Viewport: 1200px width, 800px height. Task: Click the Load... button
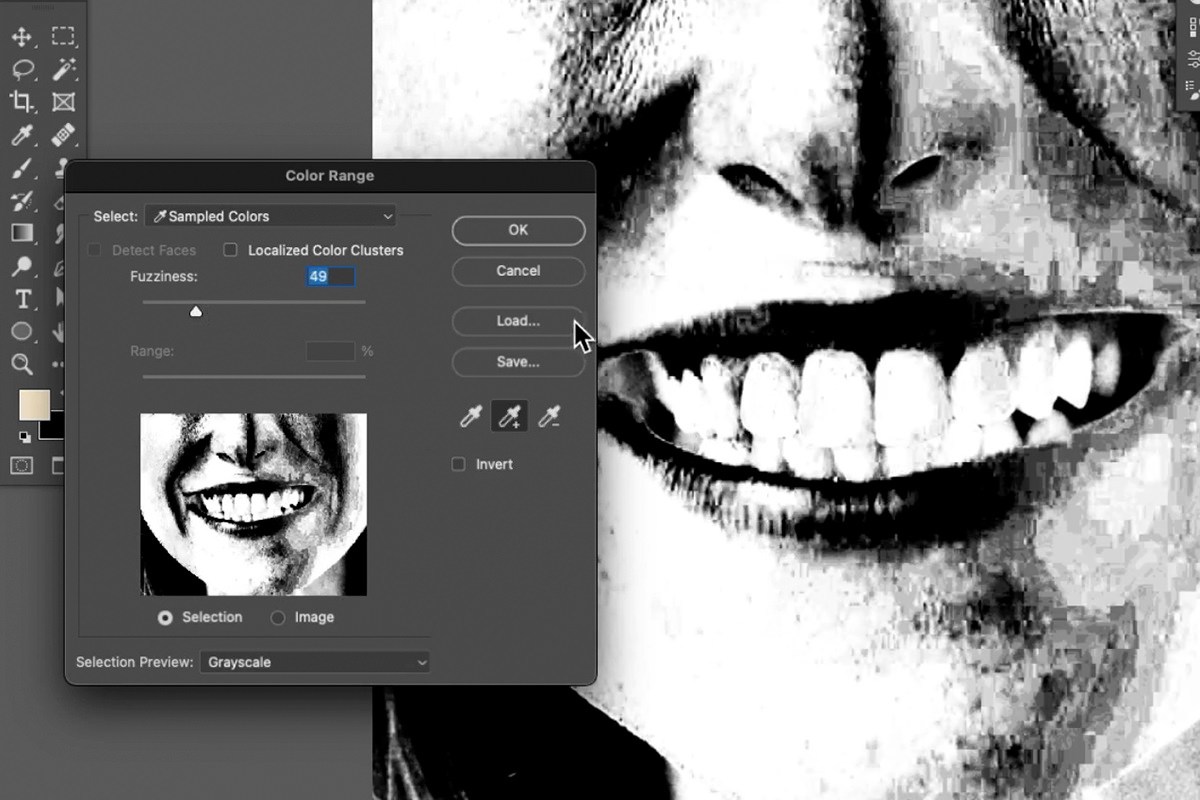pos(518,321)
